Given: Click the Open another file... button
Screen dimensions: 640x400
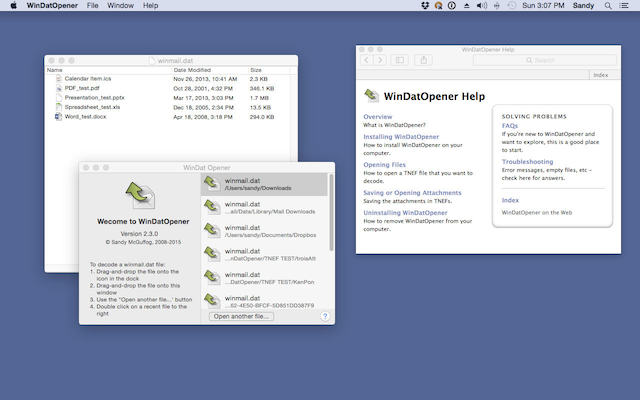Looking at the screenshot, I should 241,316.
